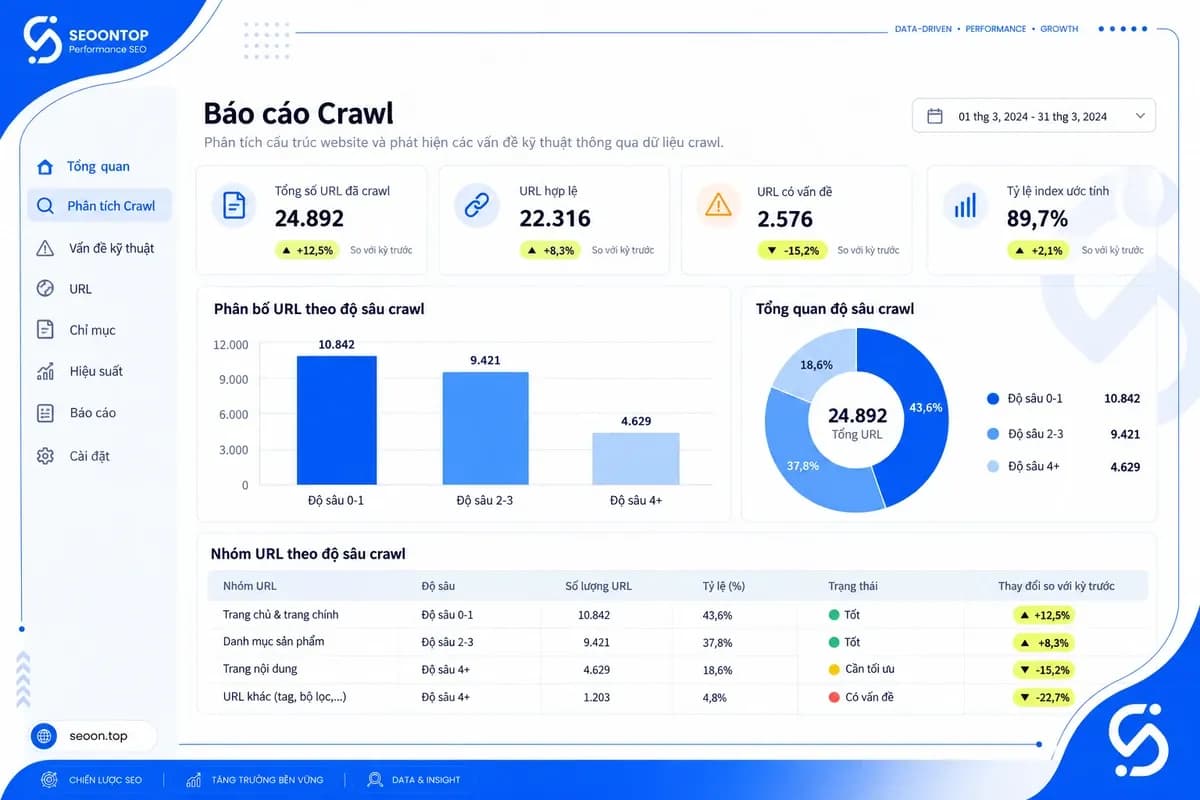Go to Hiệu suất page

click(98, 371)
